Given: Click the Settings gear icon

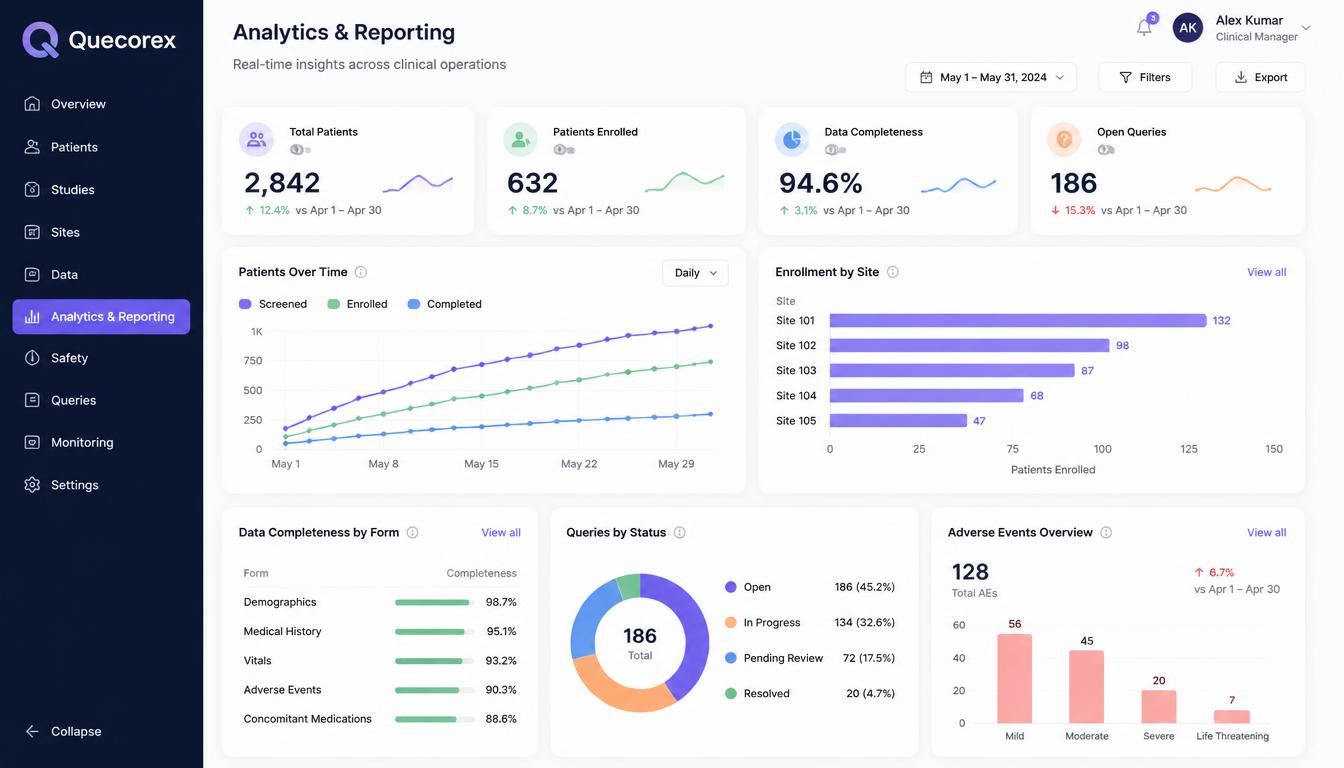Looking at the screenshot, I should pyautogui.click(x=32, y=485).
